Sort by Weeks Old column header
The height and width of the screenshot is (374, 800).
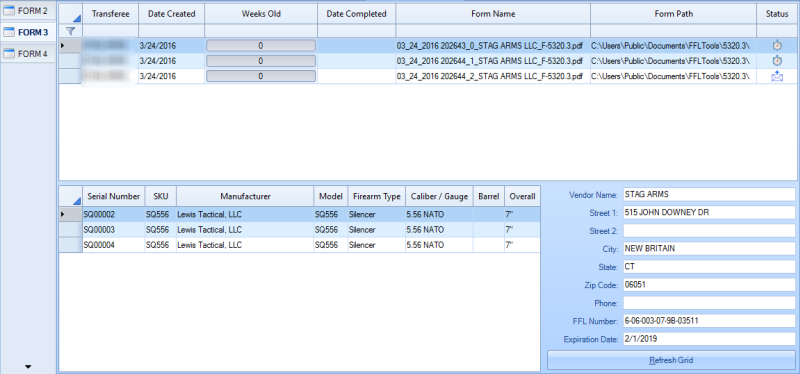tap(261, 14)
